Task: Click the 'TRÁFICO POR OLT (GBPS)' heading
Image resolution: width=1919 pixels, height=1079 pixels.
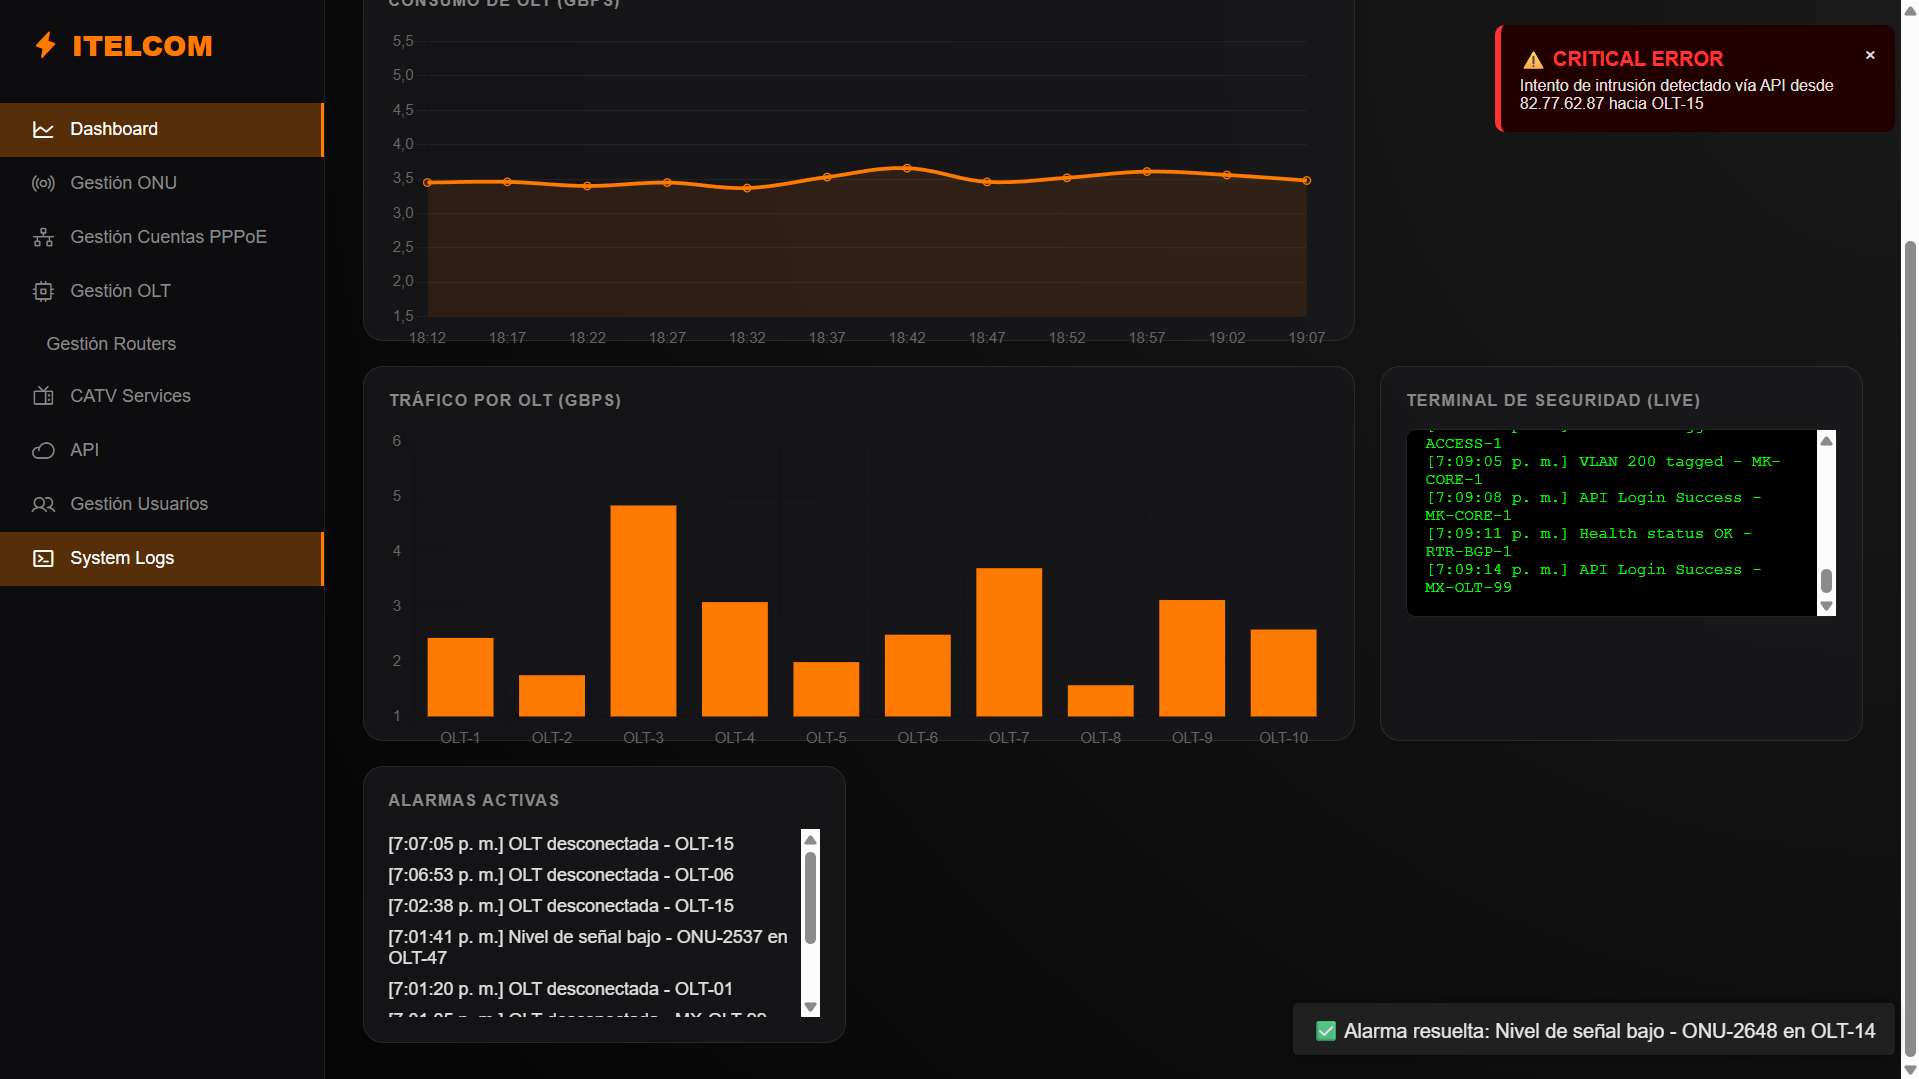Action: point(505,401)
